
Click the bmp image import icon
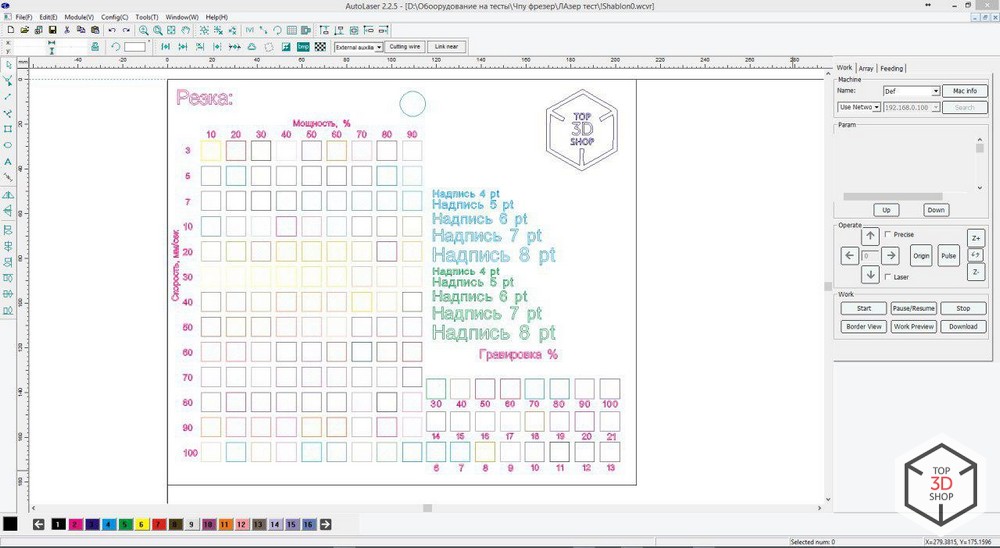(x=303, y=47)
